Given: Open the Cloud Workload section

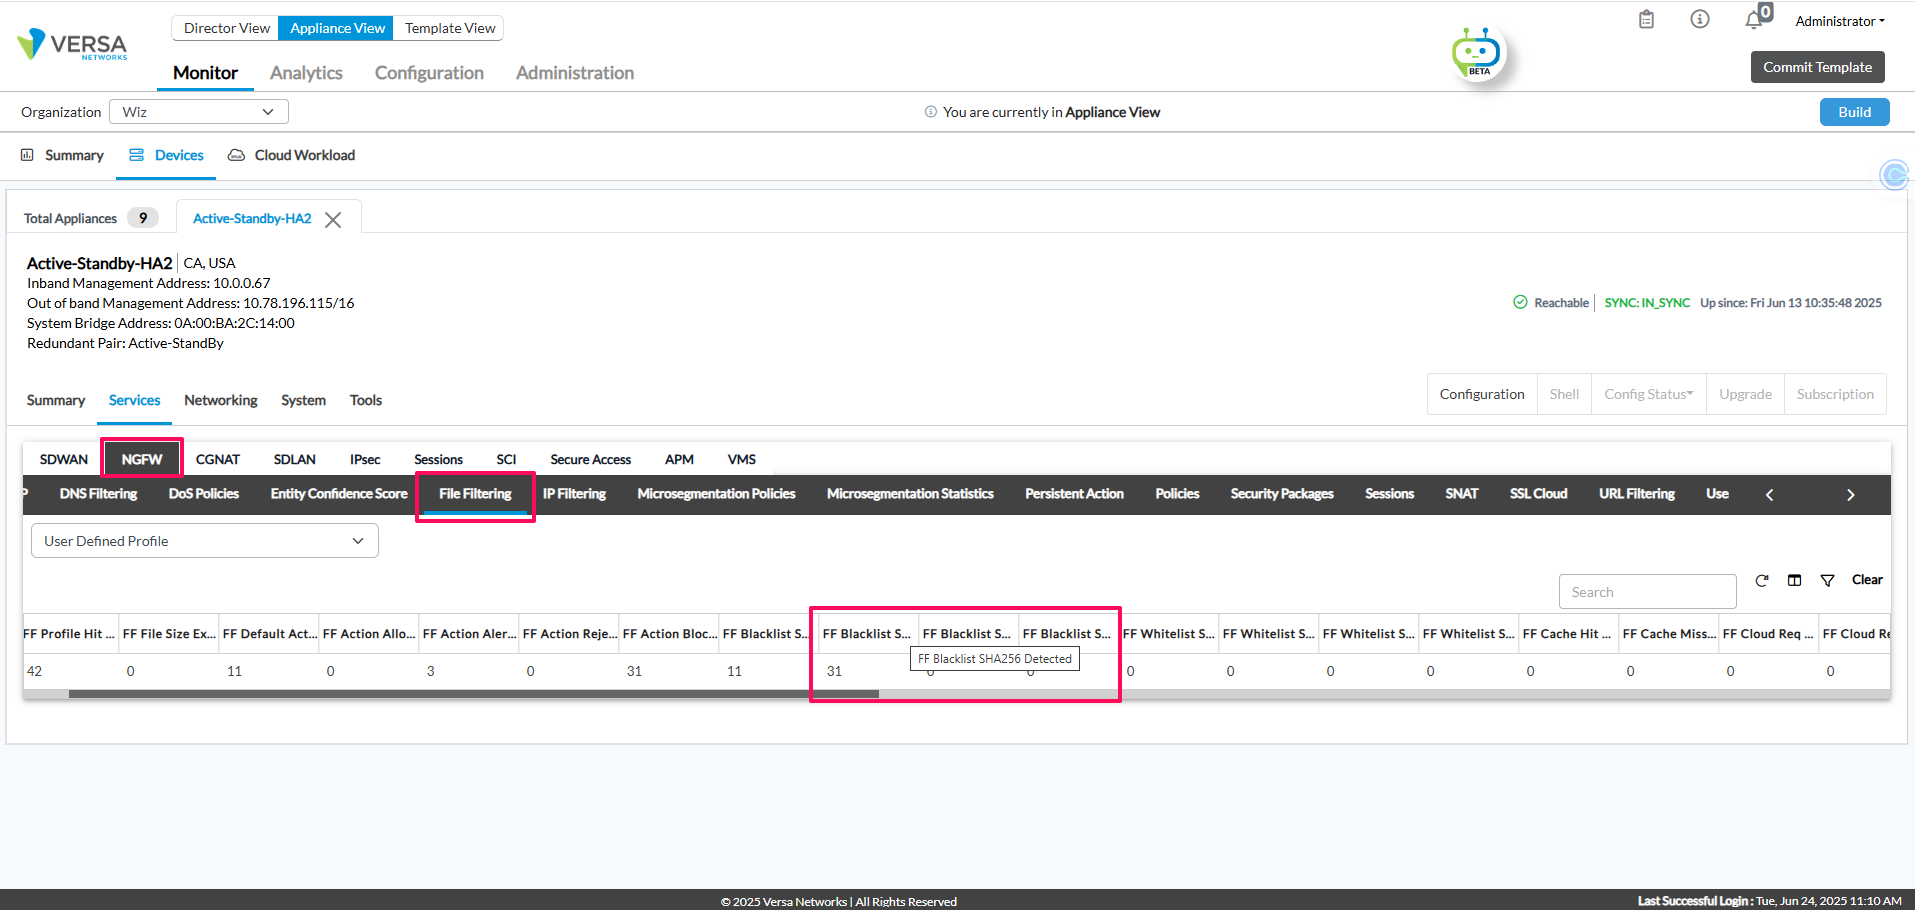Looking at the screenshot, I should click(x=291, y=155).
